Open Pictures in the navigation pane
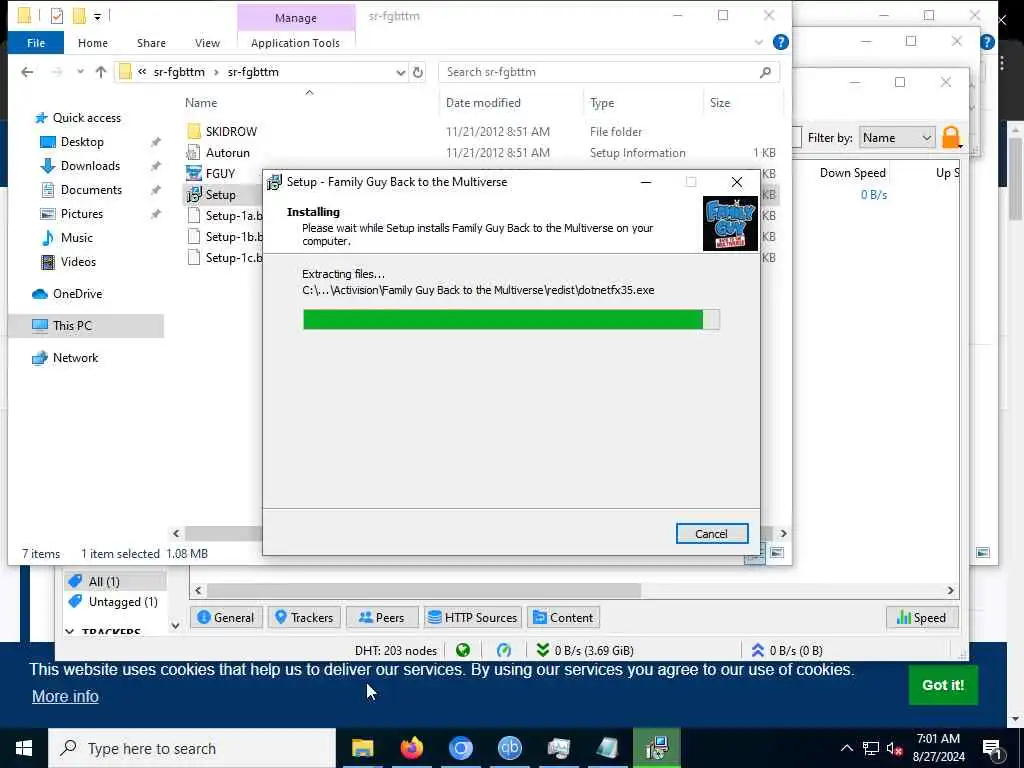Viewport: 1024px width, 768px height. pos(82,214)
